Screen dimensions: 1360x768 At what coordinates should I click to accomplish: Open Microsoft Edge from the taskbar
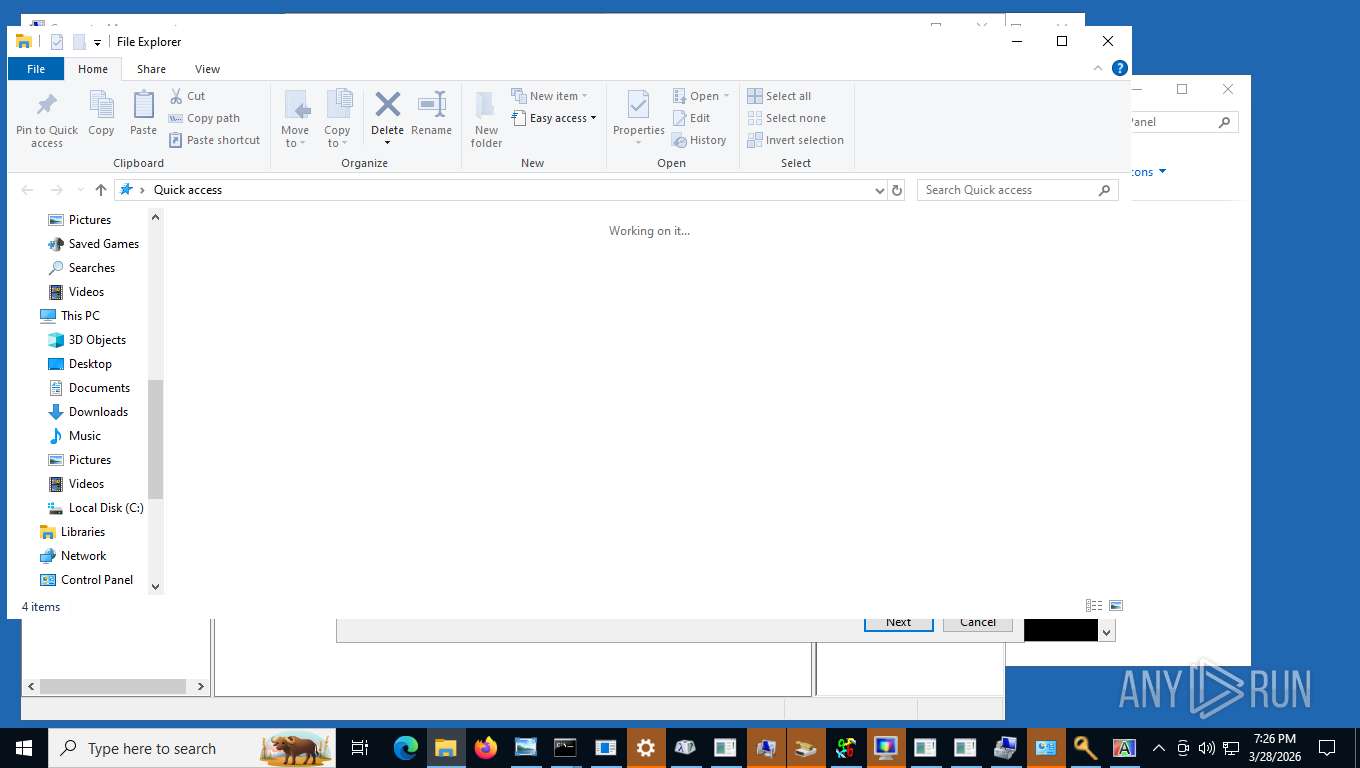pyautogui.click(x=405, y=748)
